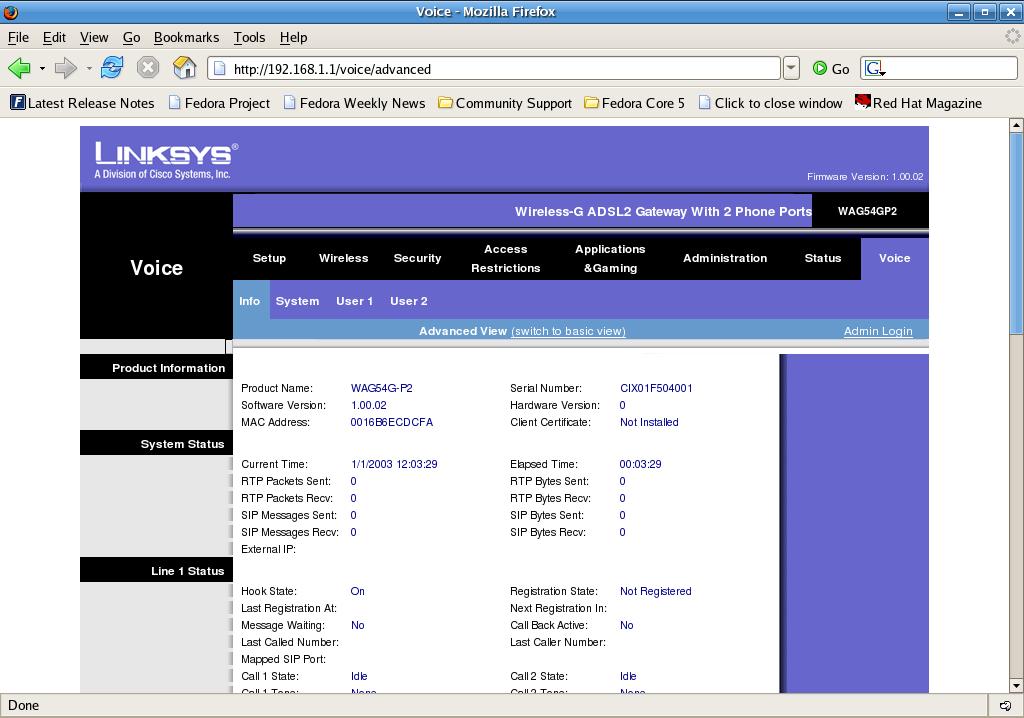Go to the Home page icon
This screenshot has width=1024, height=718.
click(185, 68)
